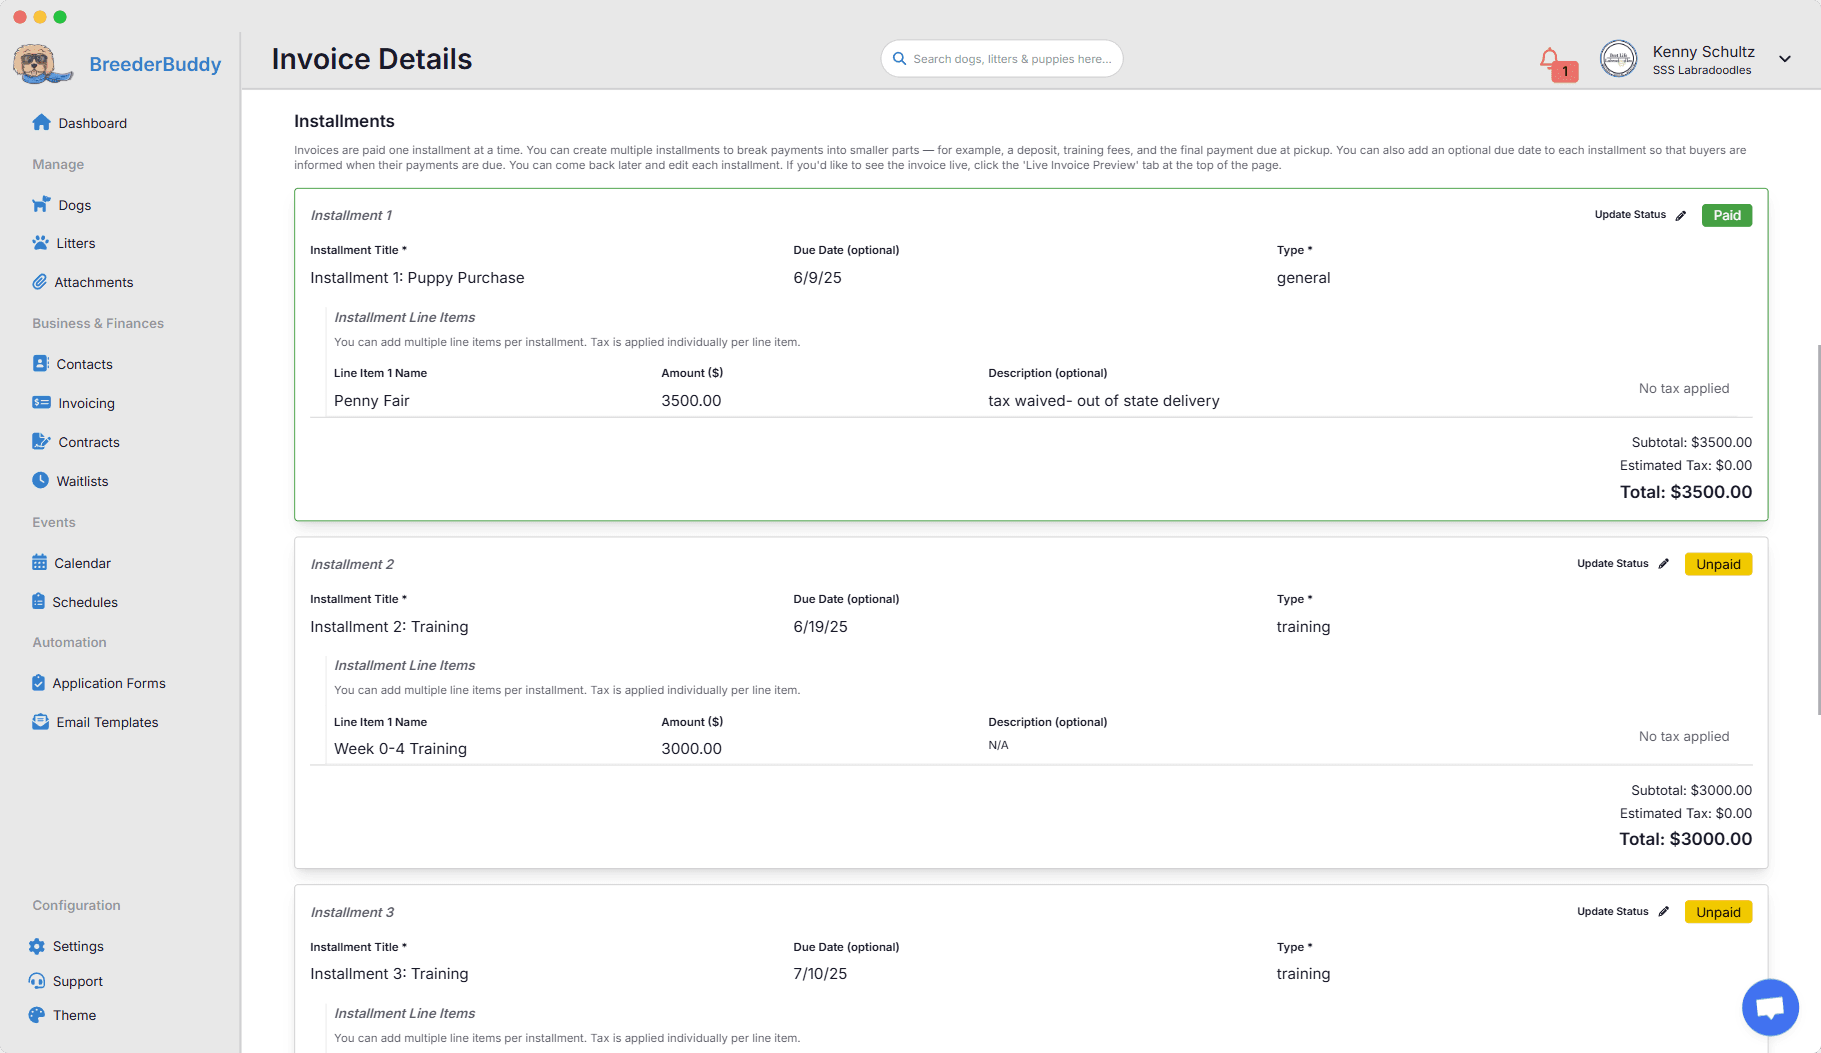Select the 3500.00 amount value
The height and width of the screenshot is (1053, 1821).
tap(691, 401)
